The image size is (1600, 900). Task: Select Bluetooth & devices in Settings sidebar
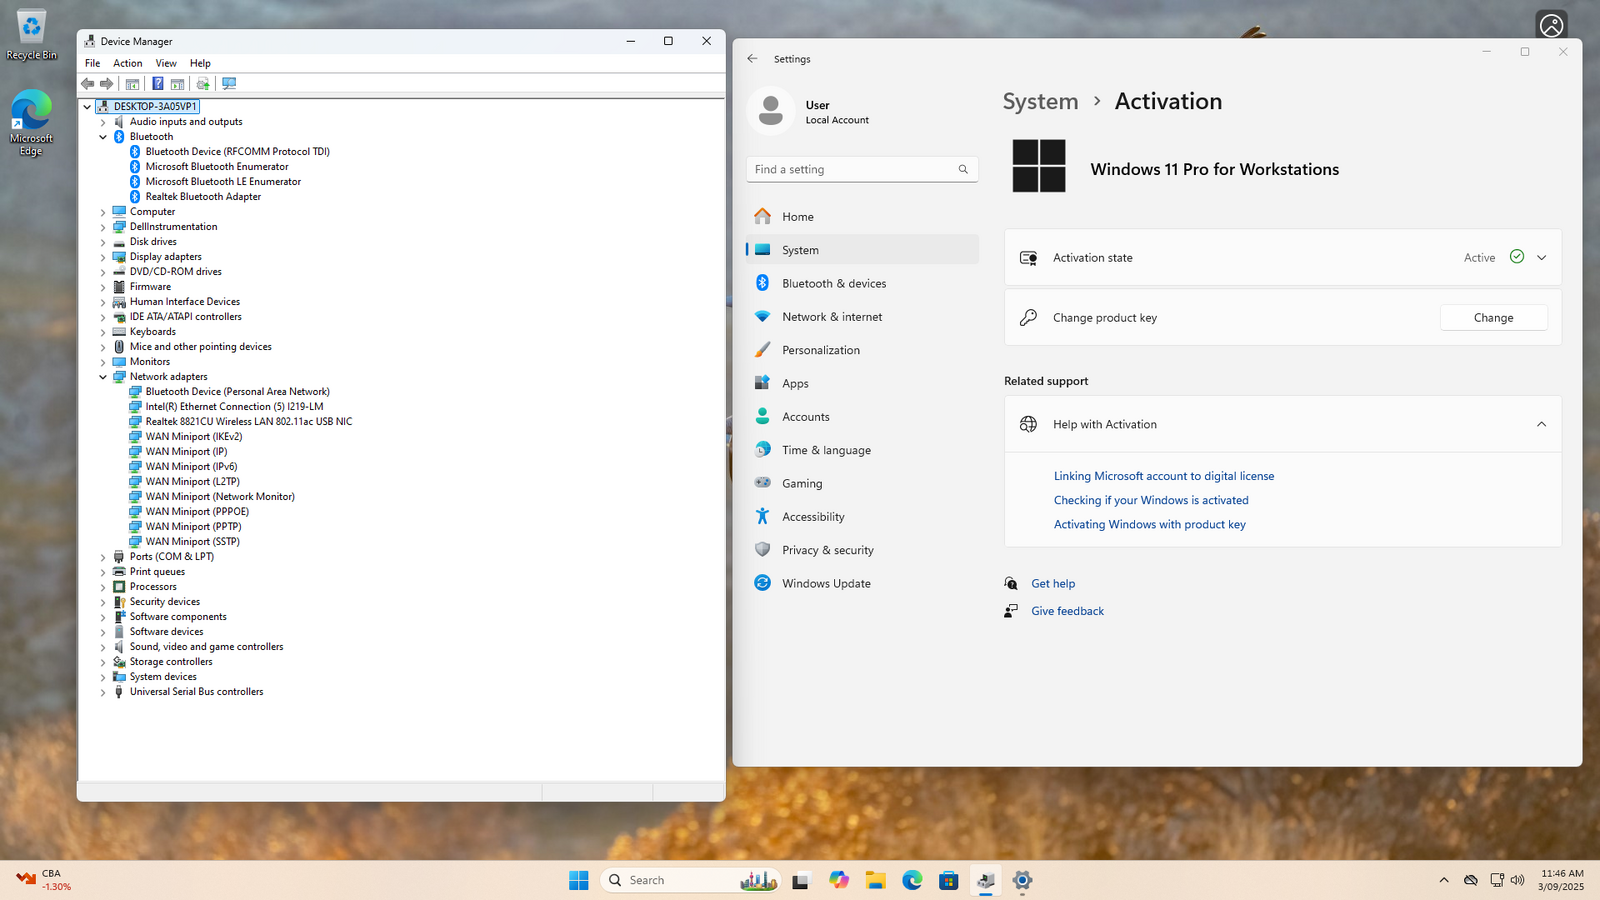(x=862, y=284)
